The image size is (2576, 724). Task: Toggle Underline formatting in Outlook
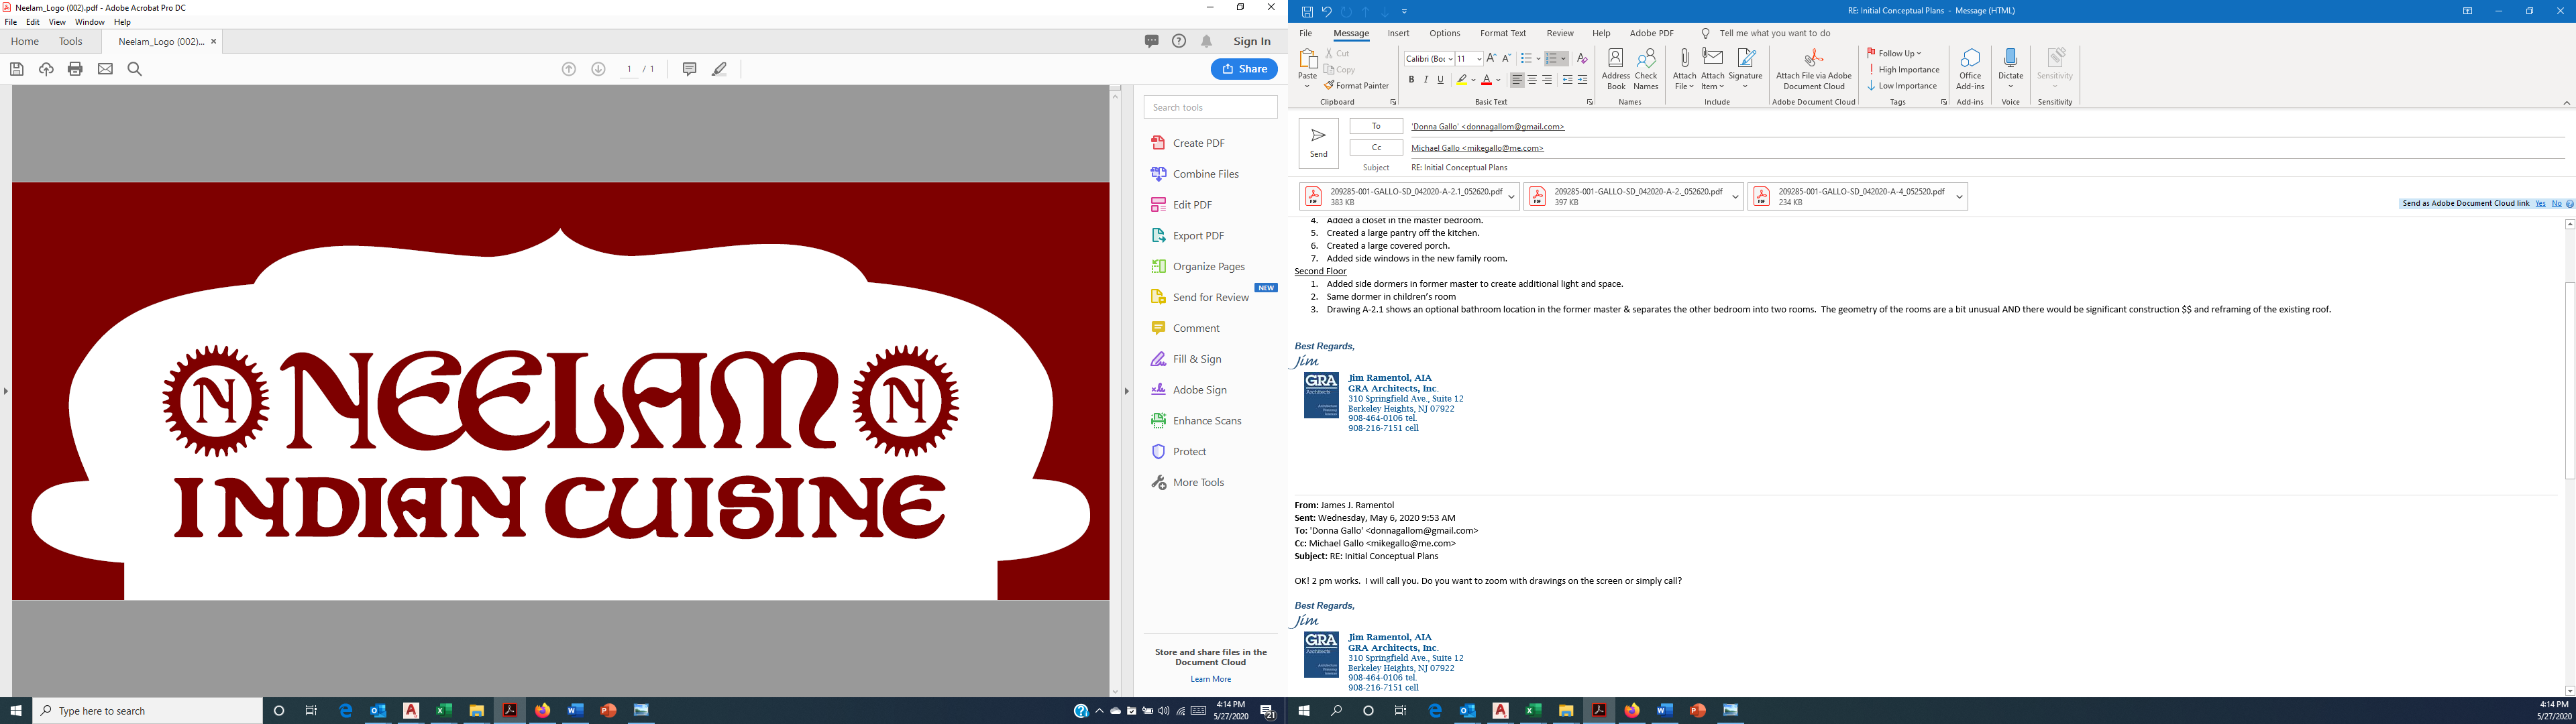[x=1441, y=80]
